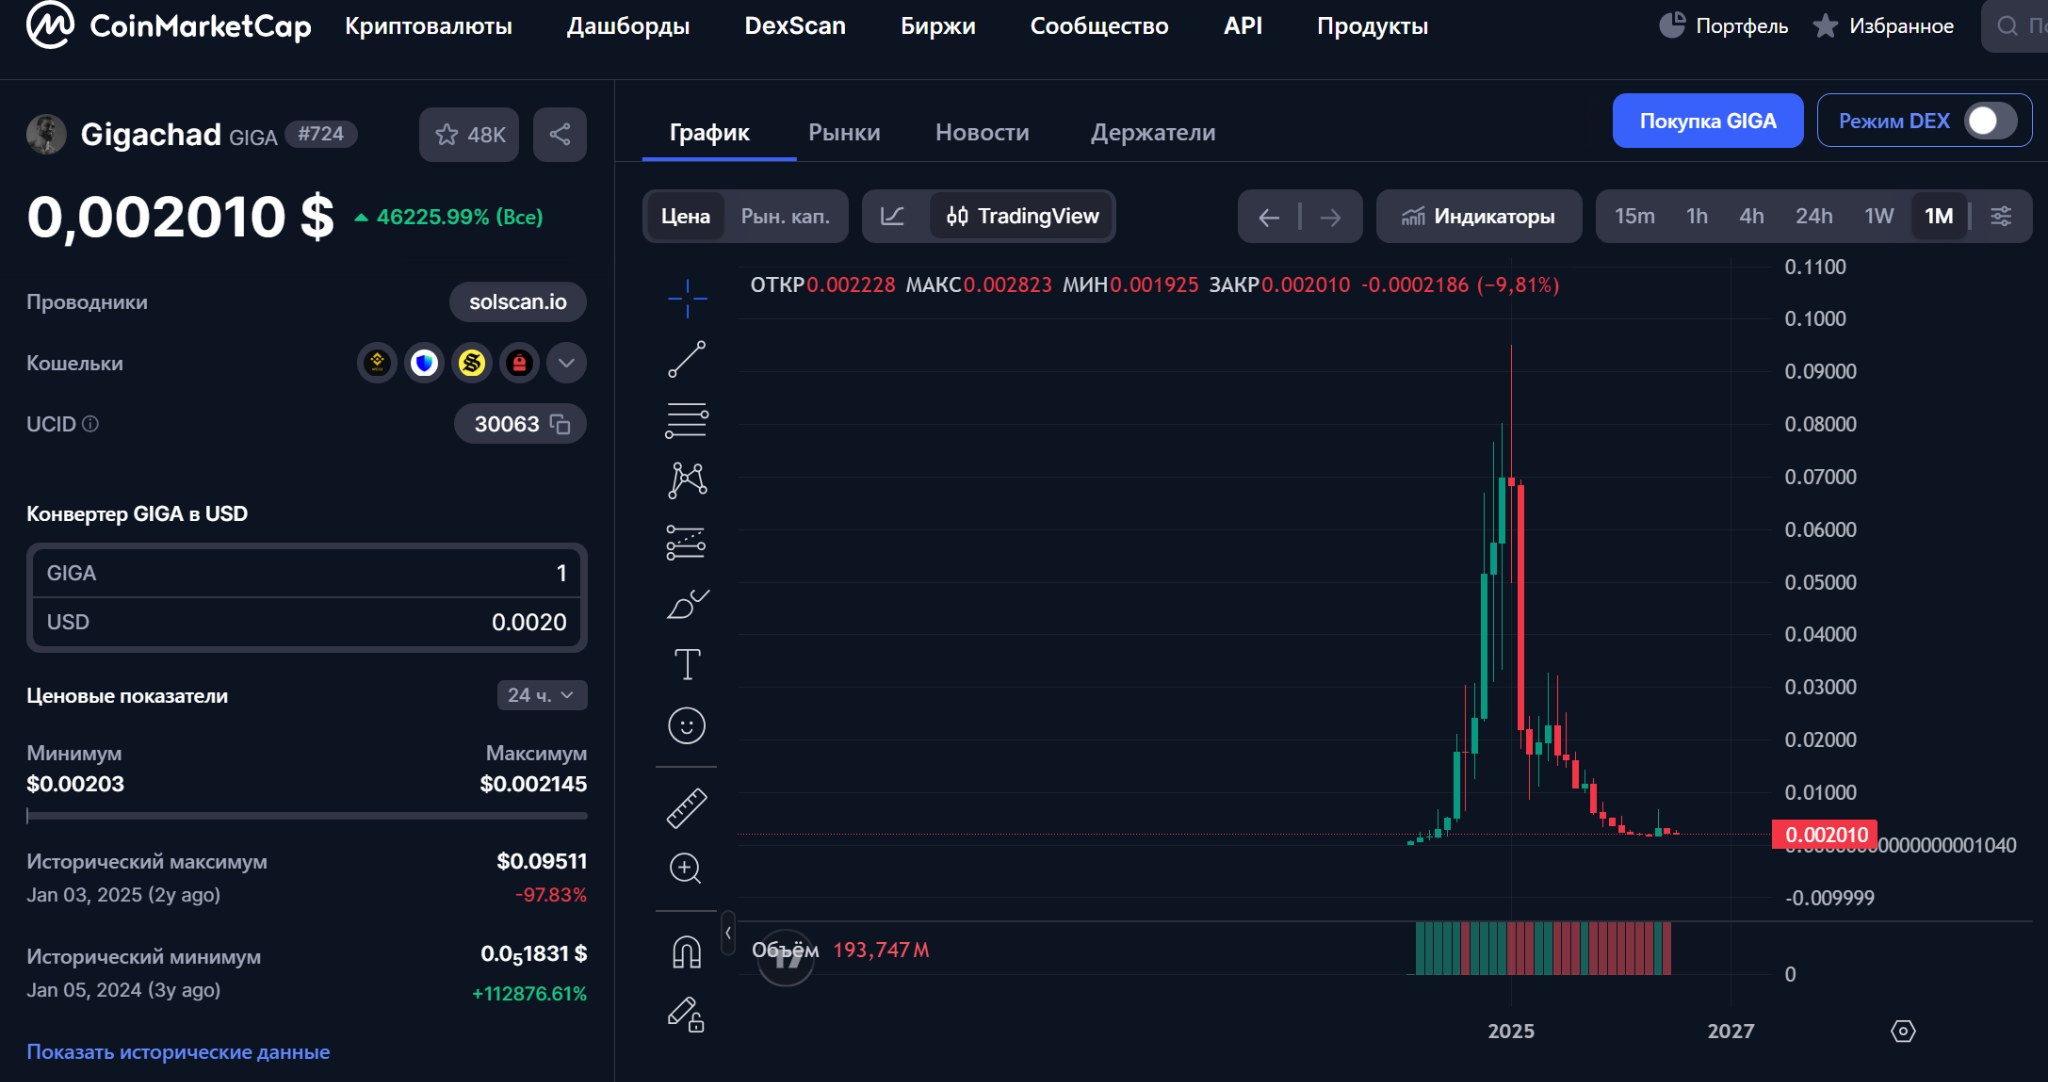Click the CoinMarketCap logo
This screenshot has height=1082, width=2048.
point(168,25)
